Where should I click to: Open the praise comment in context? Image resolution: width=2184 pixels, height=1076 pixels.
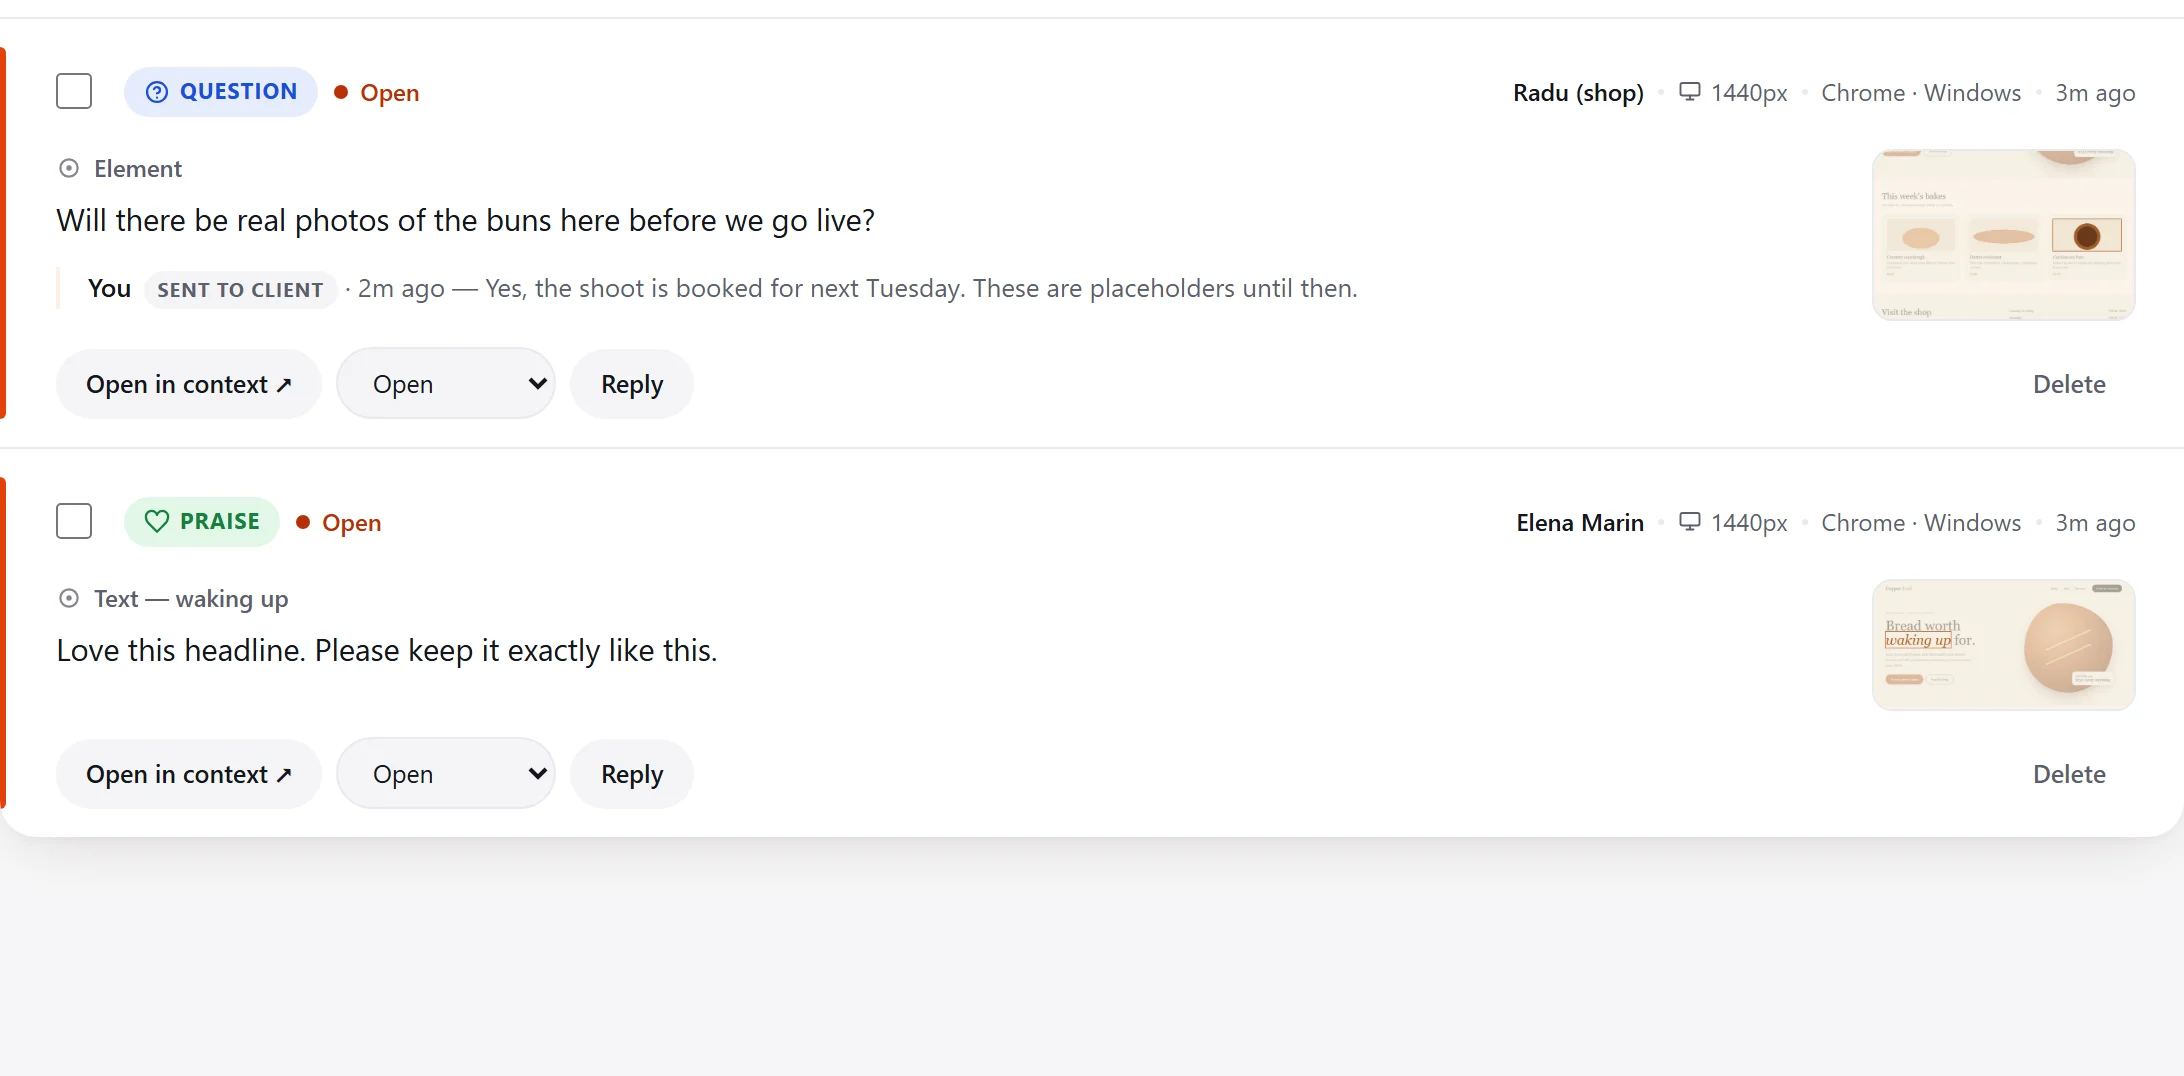[189, 774]
